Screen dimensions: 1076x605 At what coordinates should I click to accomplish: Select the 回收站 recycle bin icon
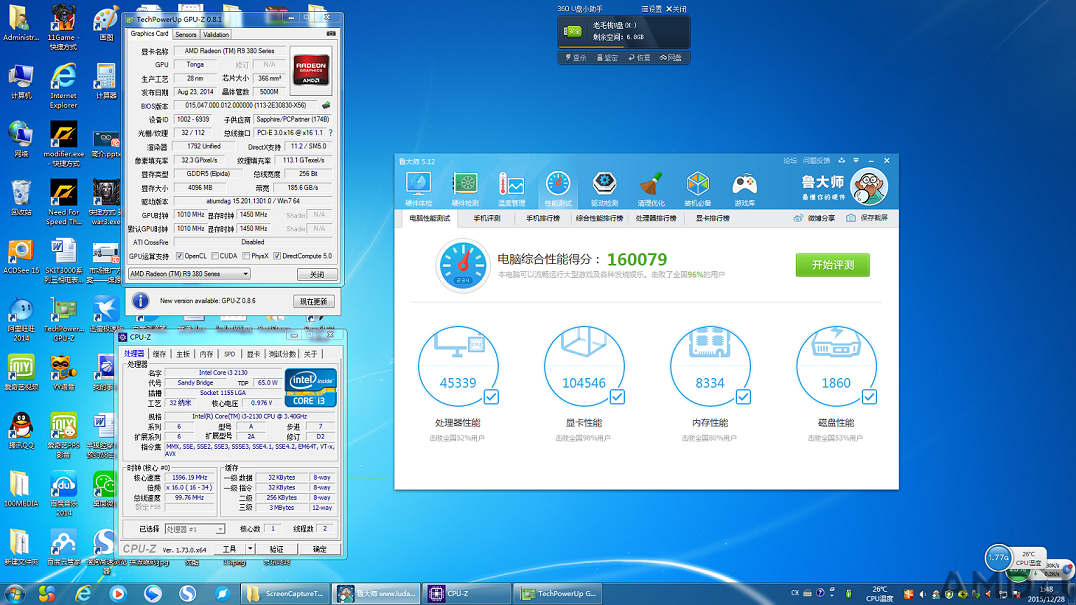click(21, 198)
